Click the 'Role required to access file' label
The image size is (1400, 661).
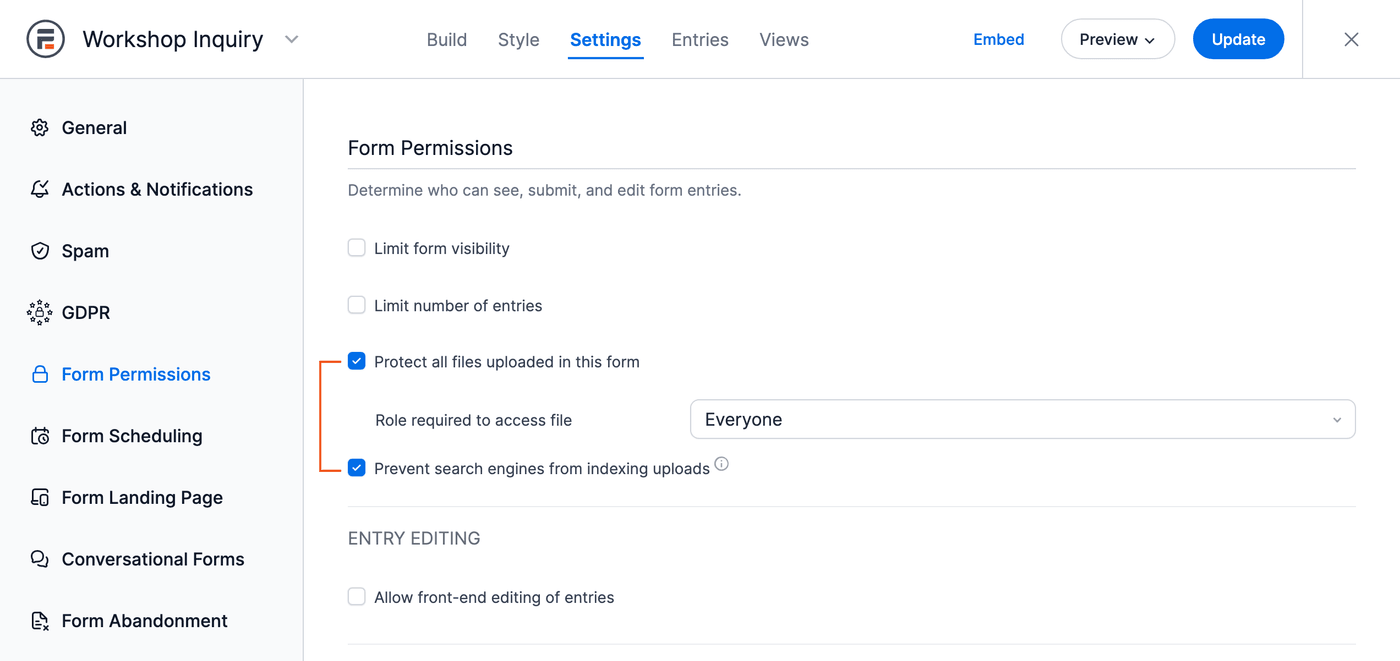click(x=474, y=420)
